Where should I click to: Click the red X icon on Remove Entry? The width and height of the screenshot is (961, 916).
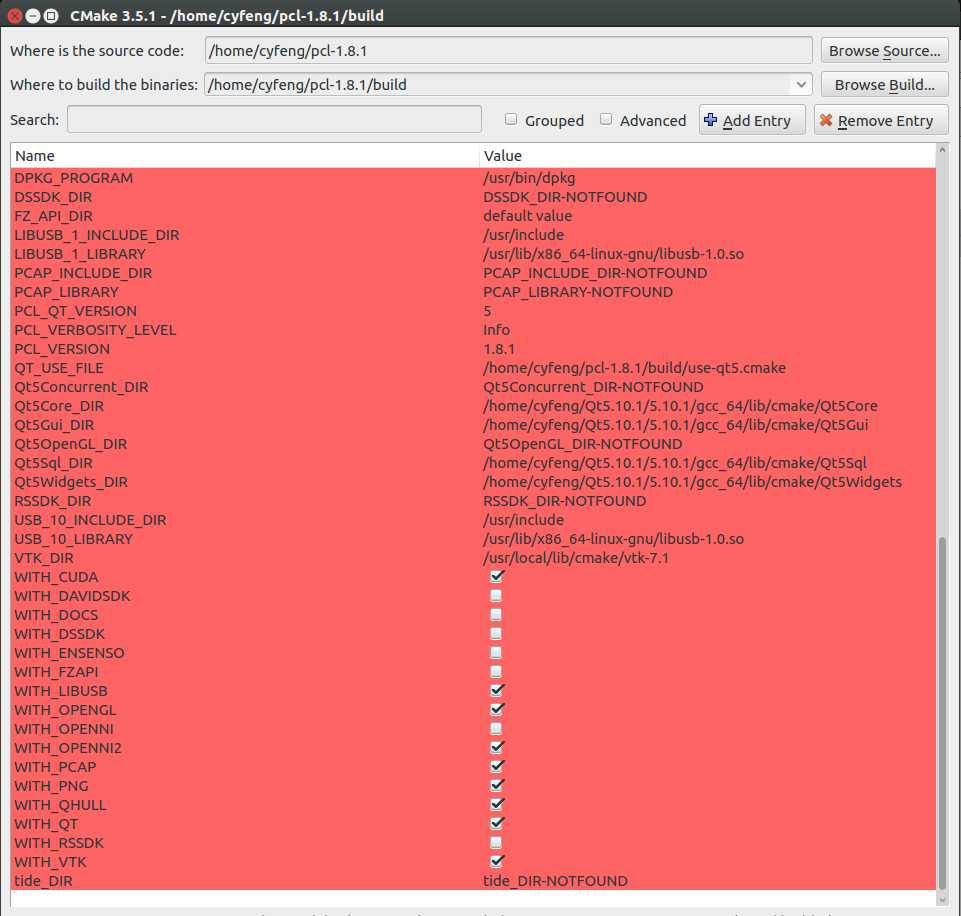pos(826,120)
